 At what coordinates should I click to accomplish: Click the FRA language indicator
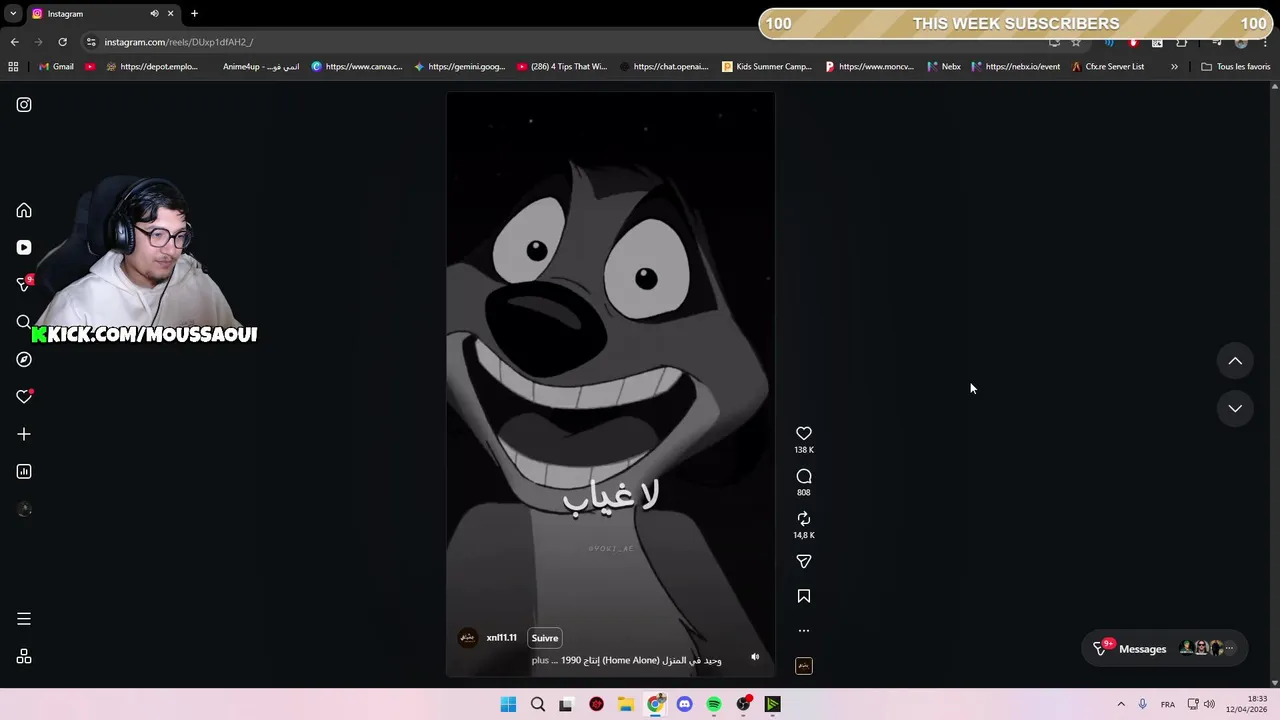(x=1168, y=705)
